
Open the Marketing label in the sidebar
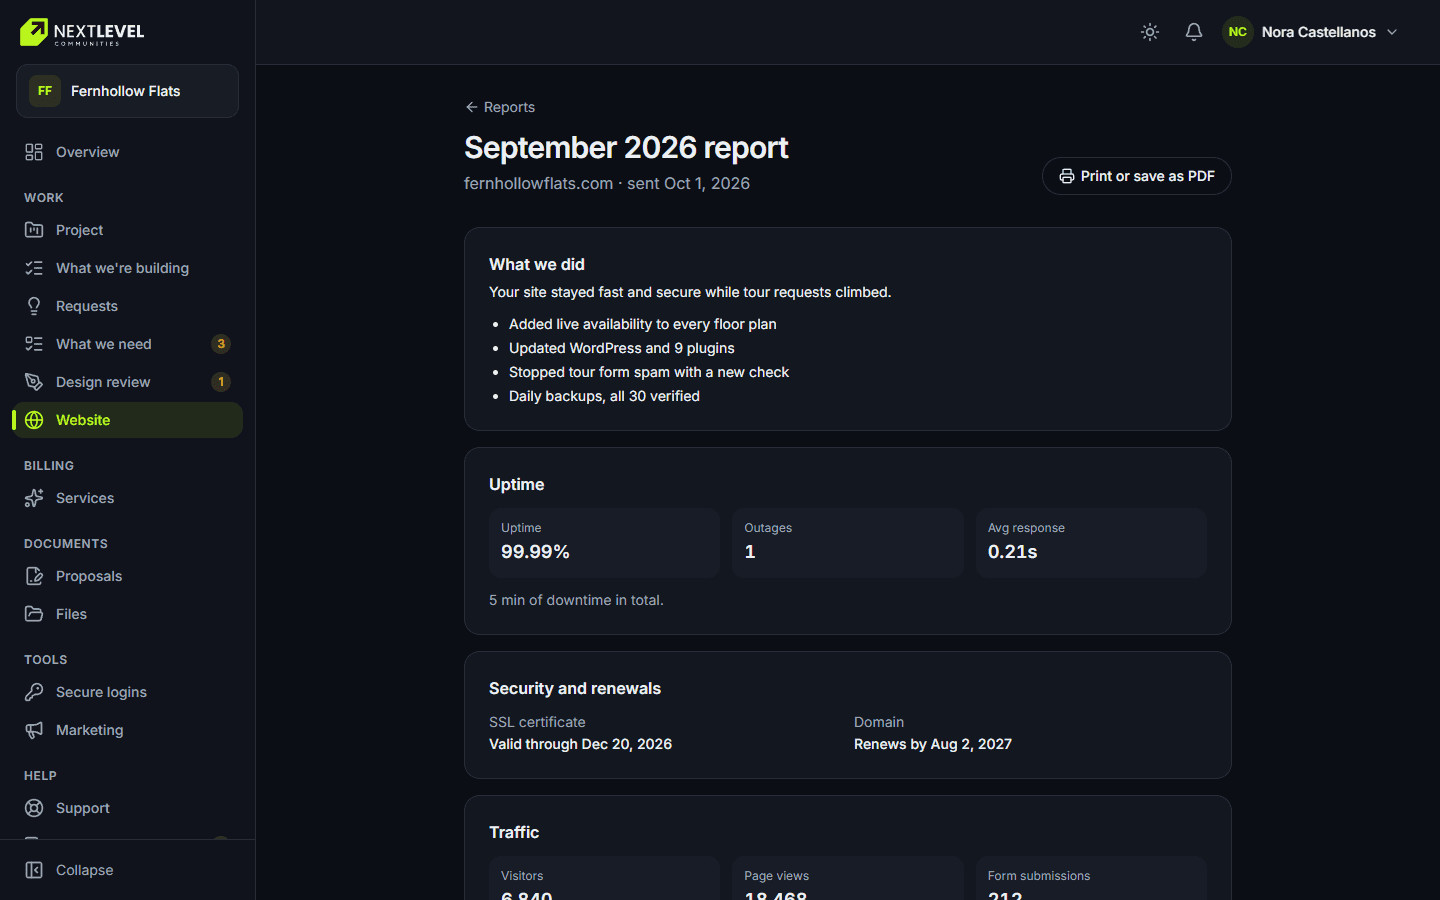tap(90, 730)
